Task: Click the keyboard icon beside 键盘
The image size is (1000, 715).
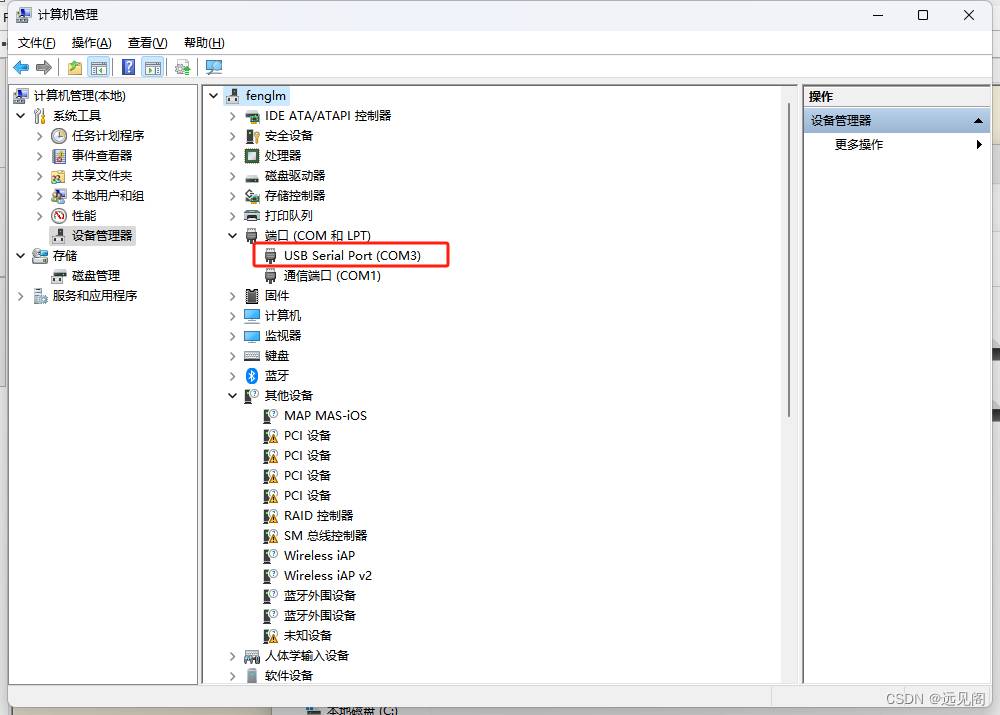Action: point(252,356)
